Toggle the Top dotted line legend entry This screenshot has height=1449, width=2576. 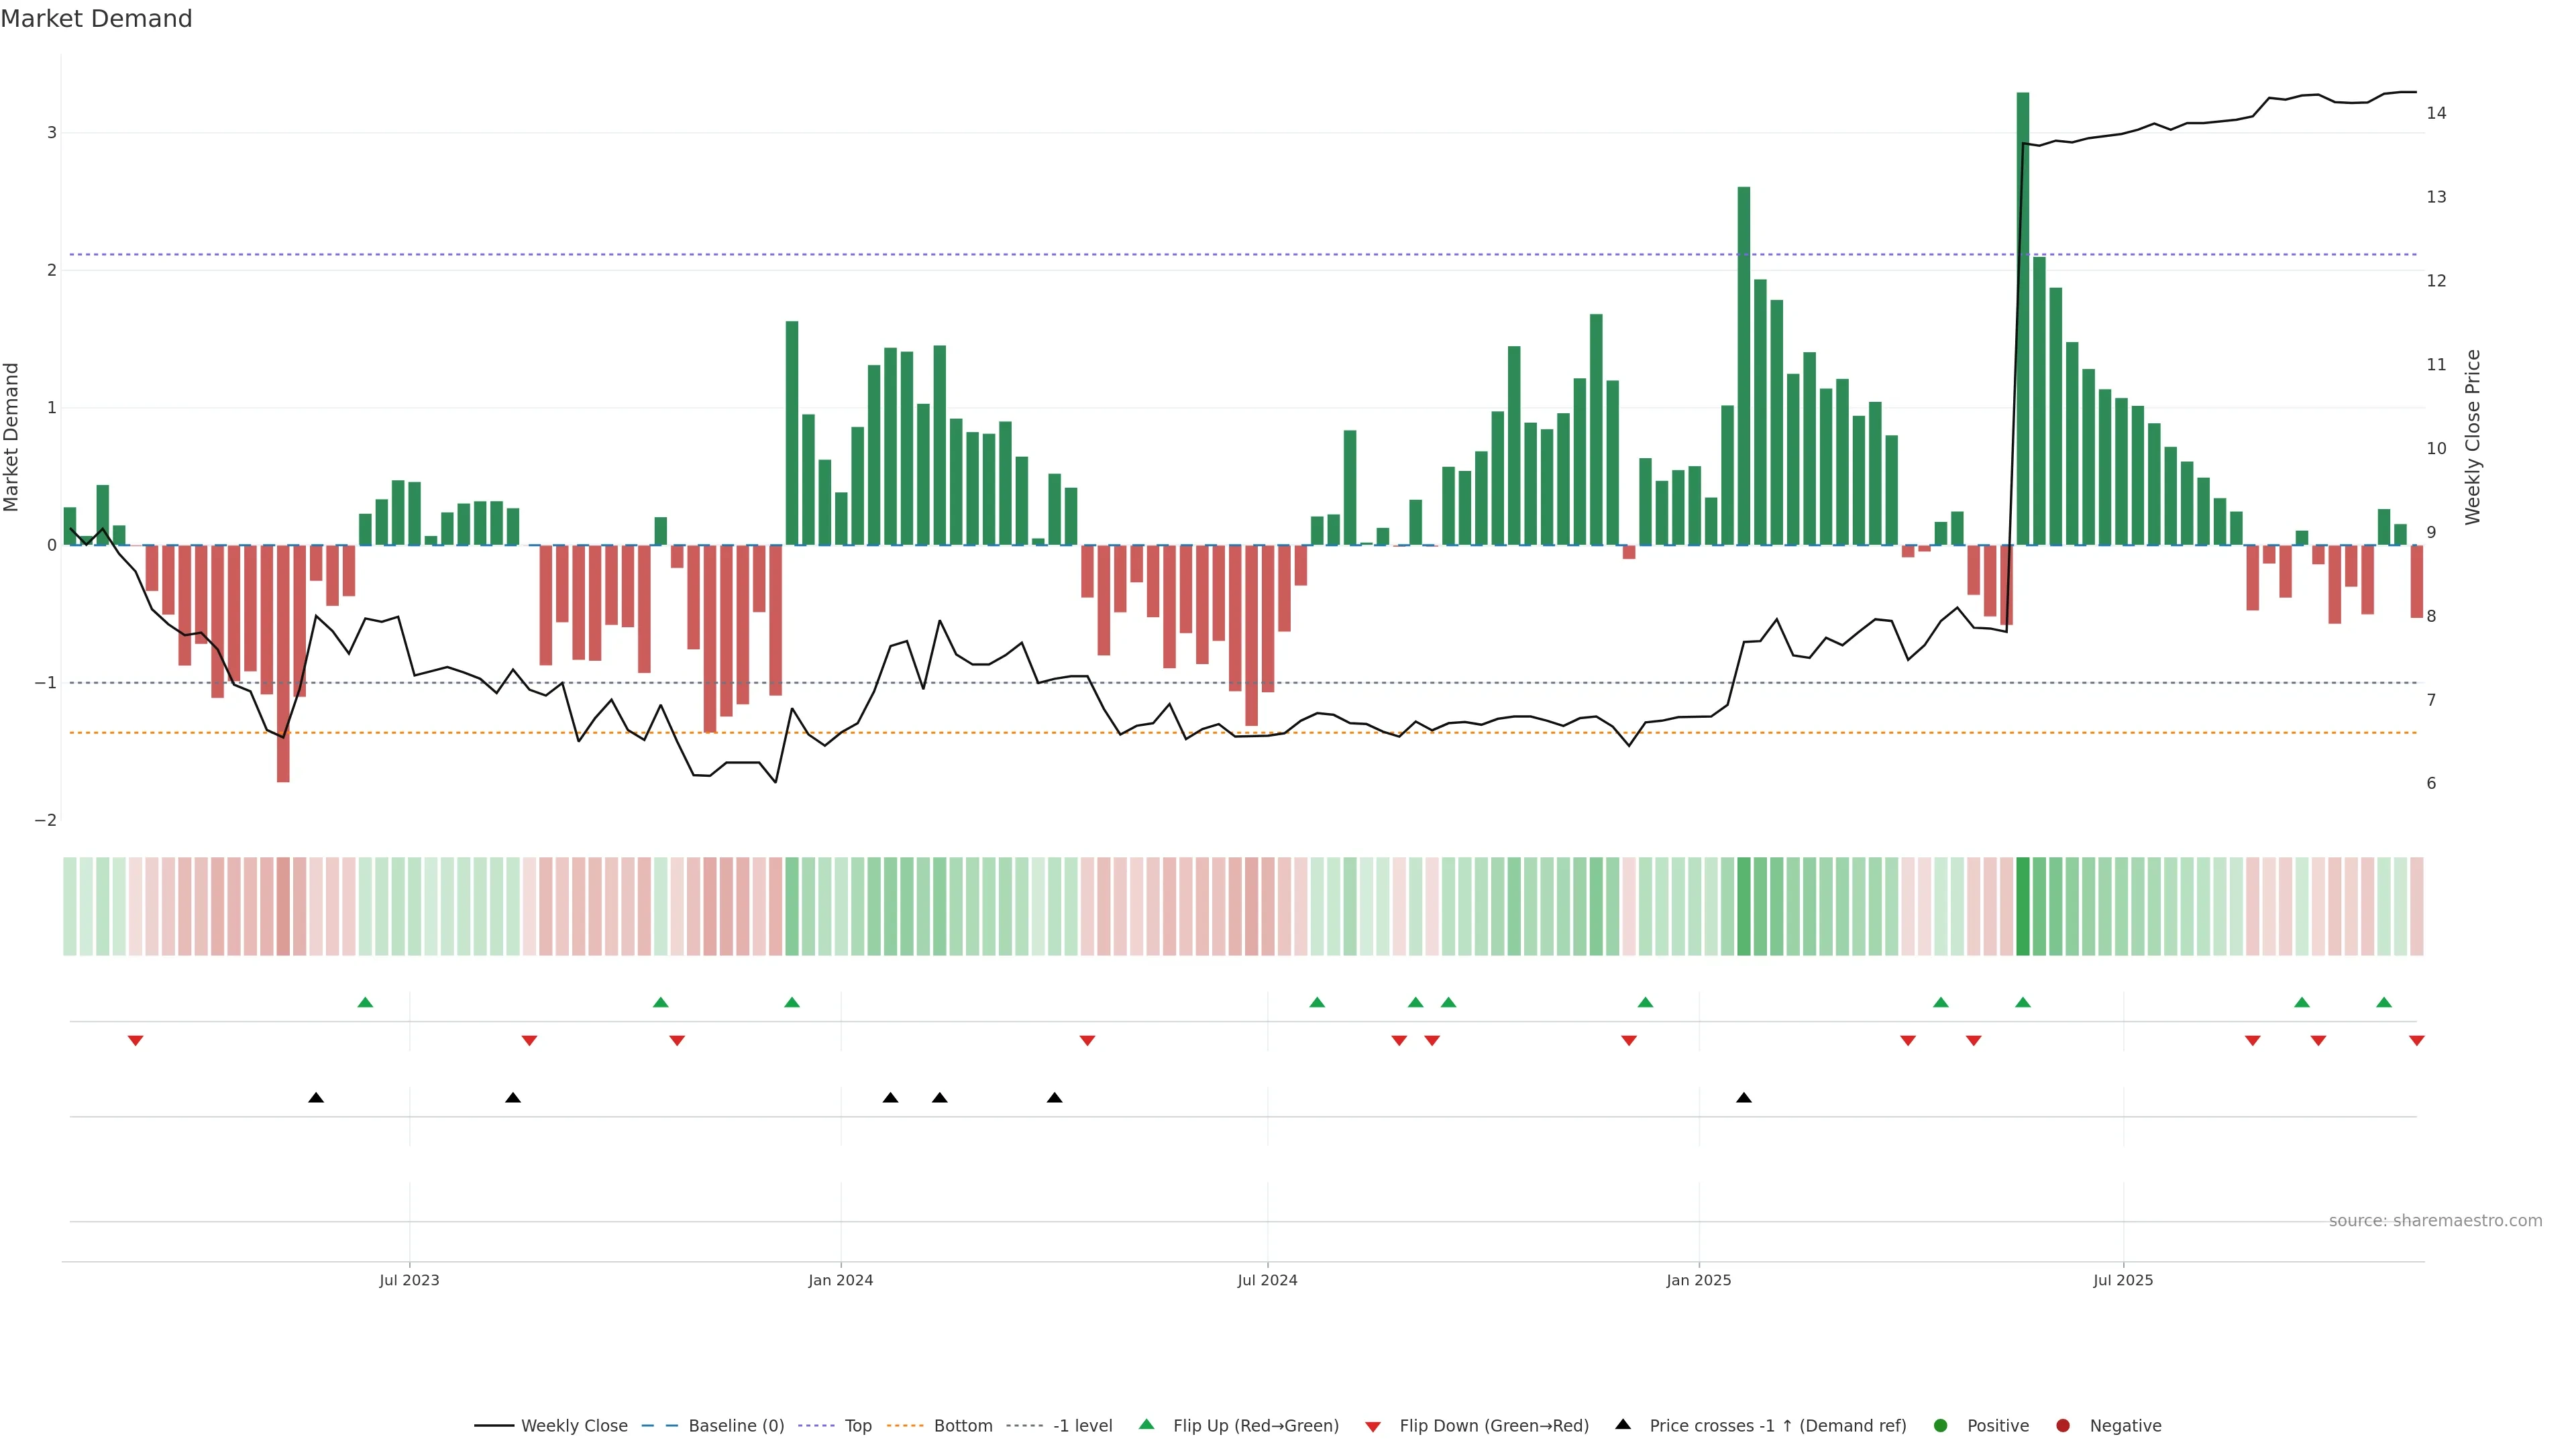pos(857,1425)
